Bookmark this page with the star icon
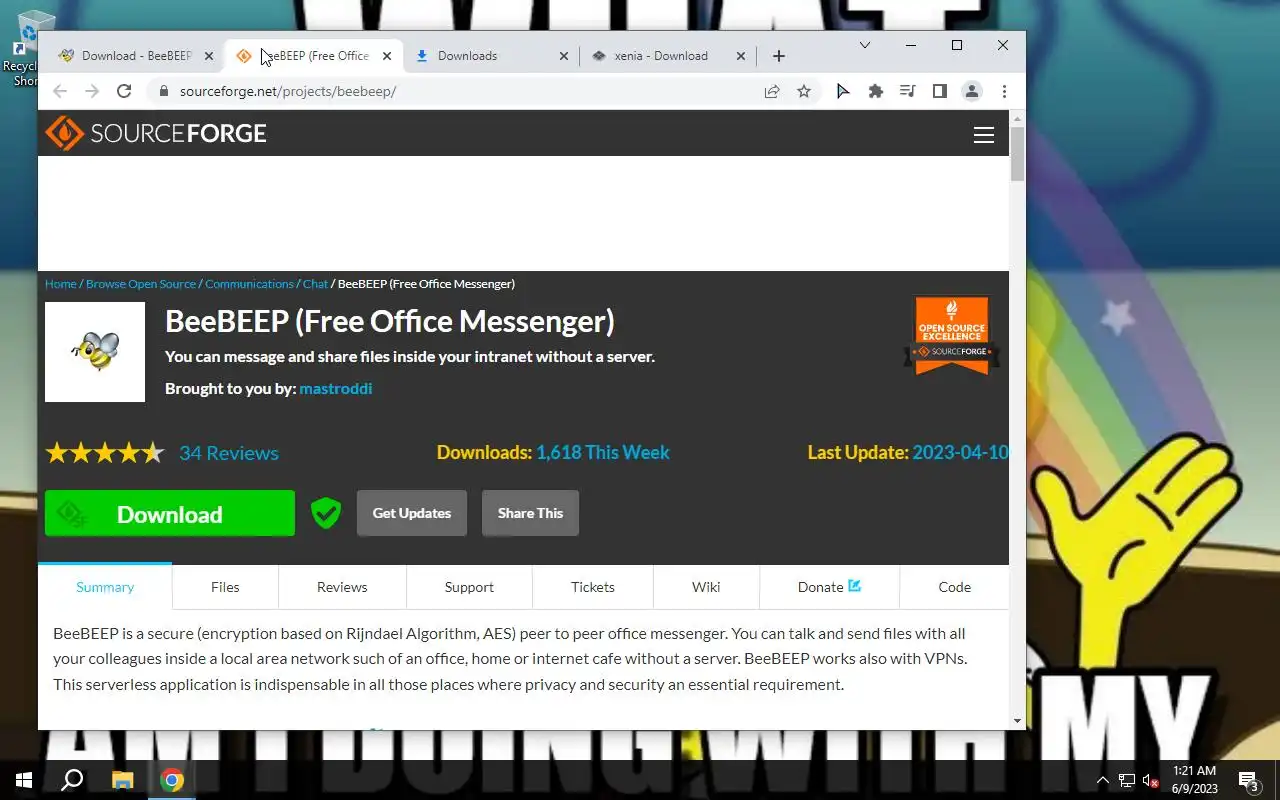1280x800 pixels. [804, 91]
